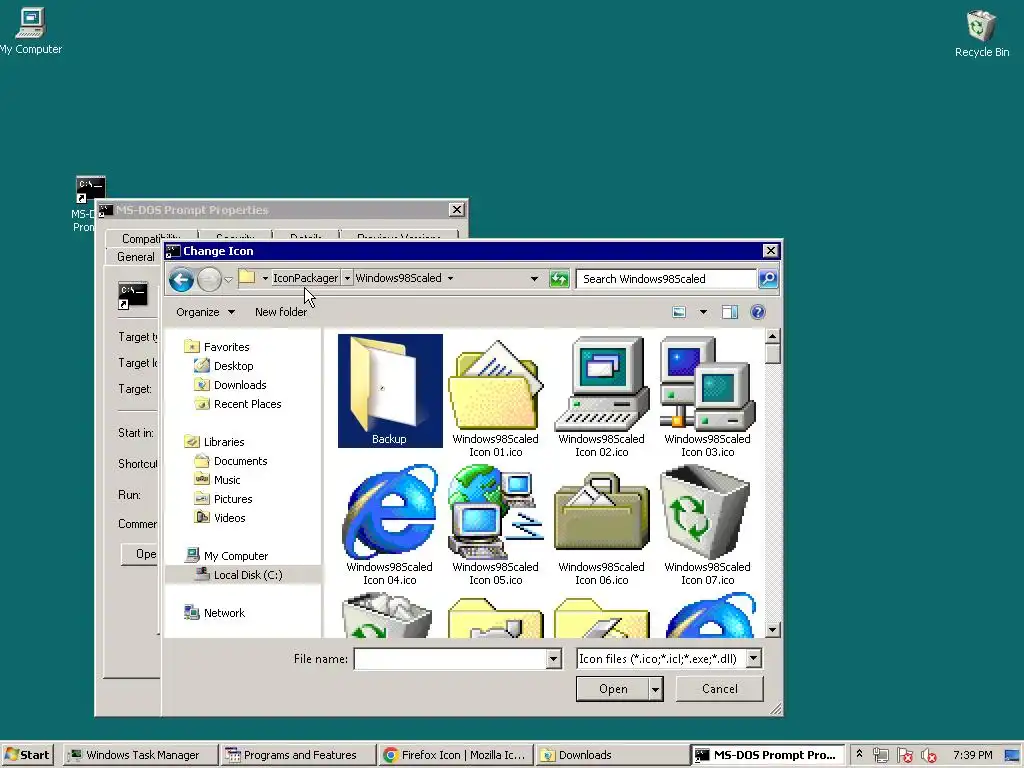Click the File name input box

point(451,659)
